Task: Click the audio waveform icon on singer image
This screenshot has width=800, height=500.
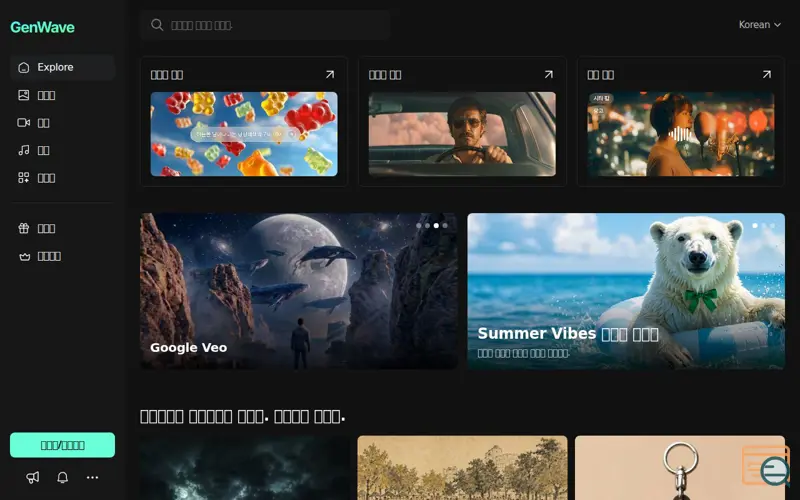Action: [679, 135]
